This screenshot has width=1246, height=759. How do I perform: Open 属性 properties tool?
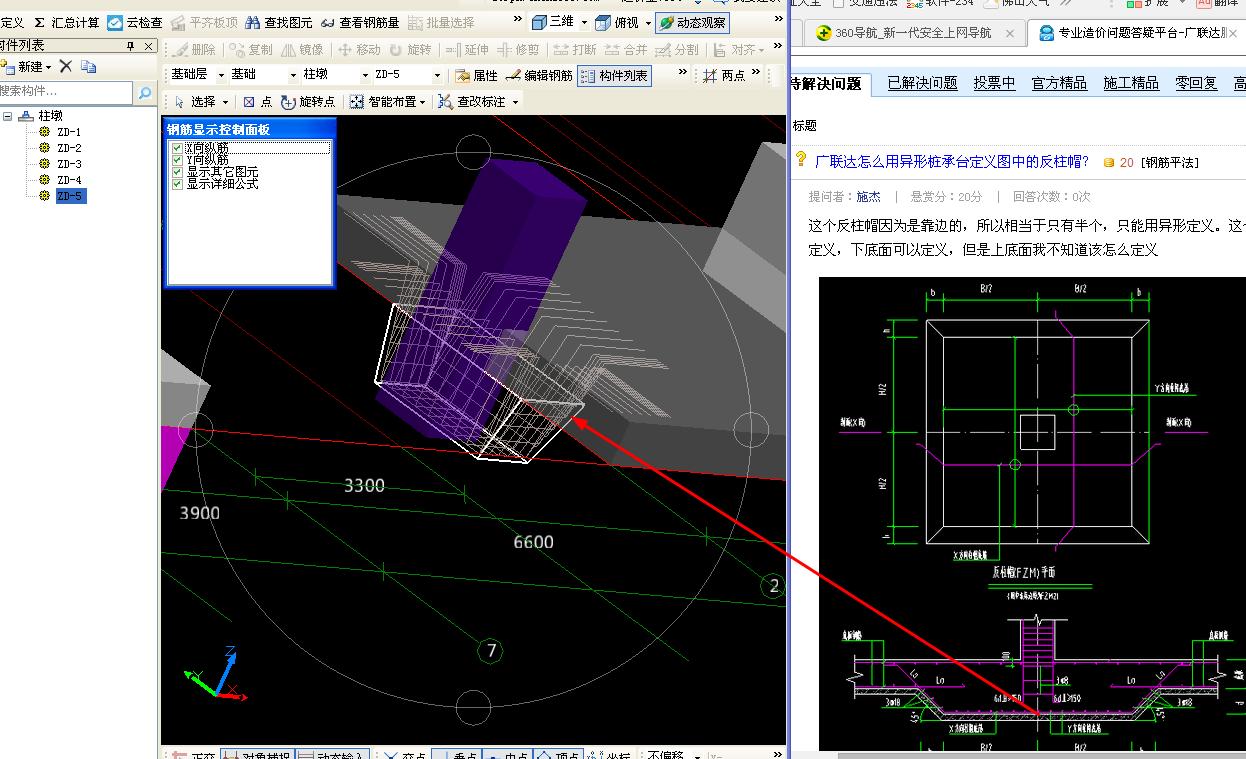tap(476, 75)
